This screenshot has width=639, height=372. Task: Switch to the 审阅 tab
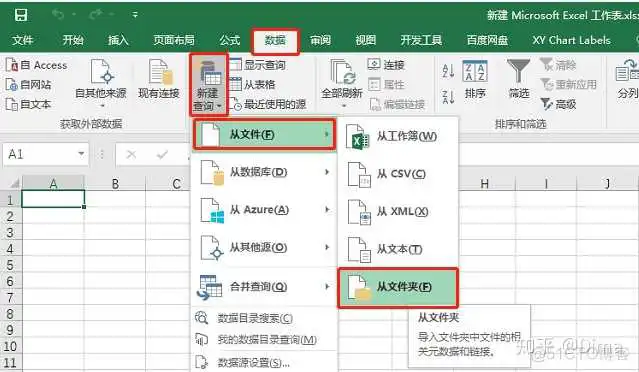click(320, 40)
